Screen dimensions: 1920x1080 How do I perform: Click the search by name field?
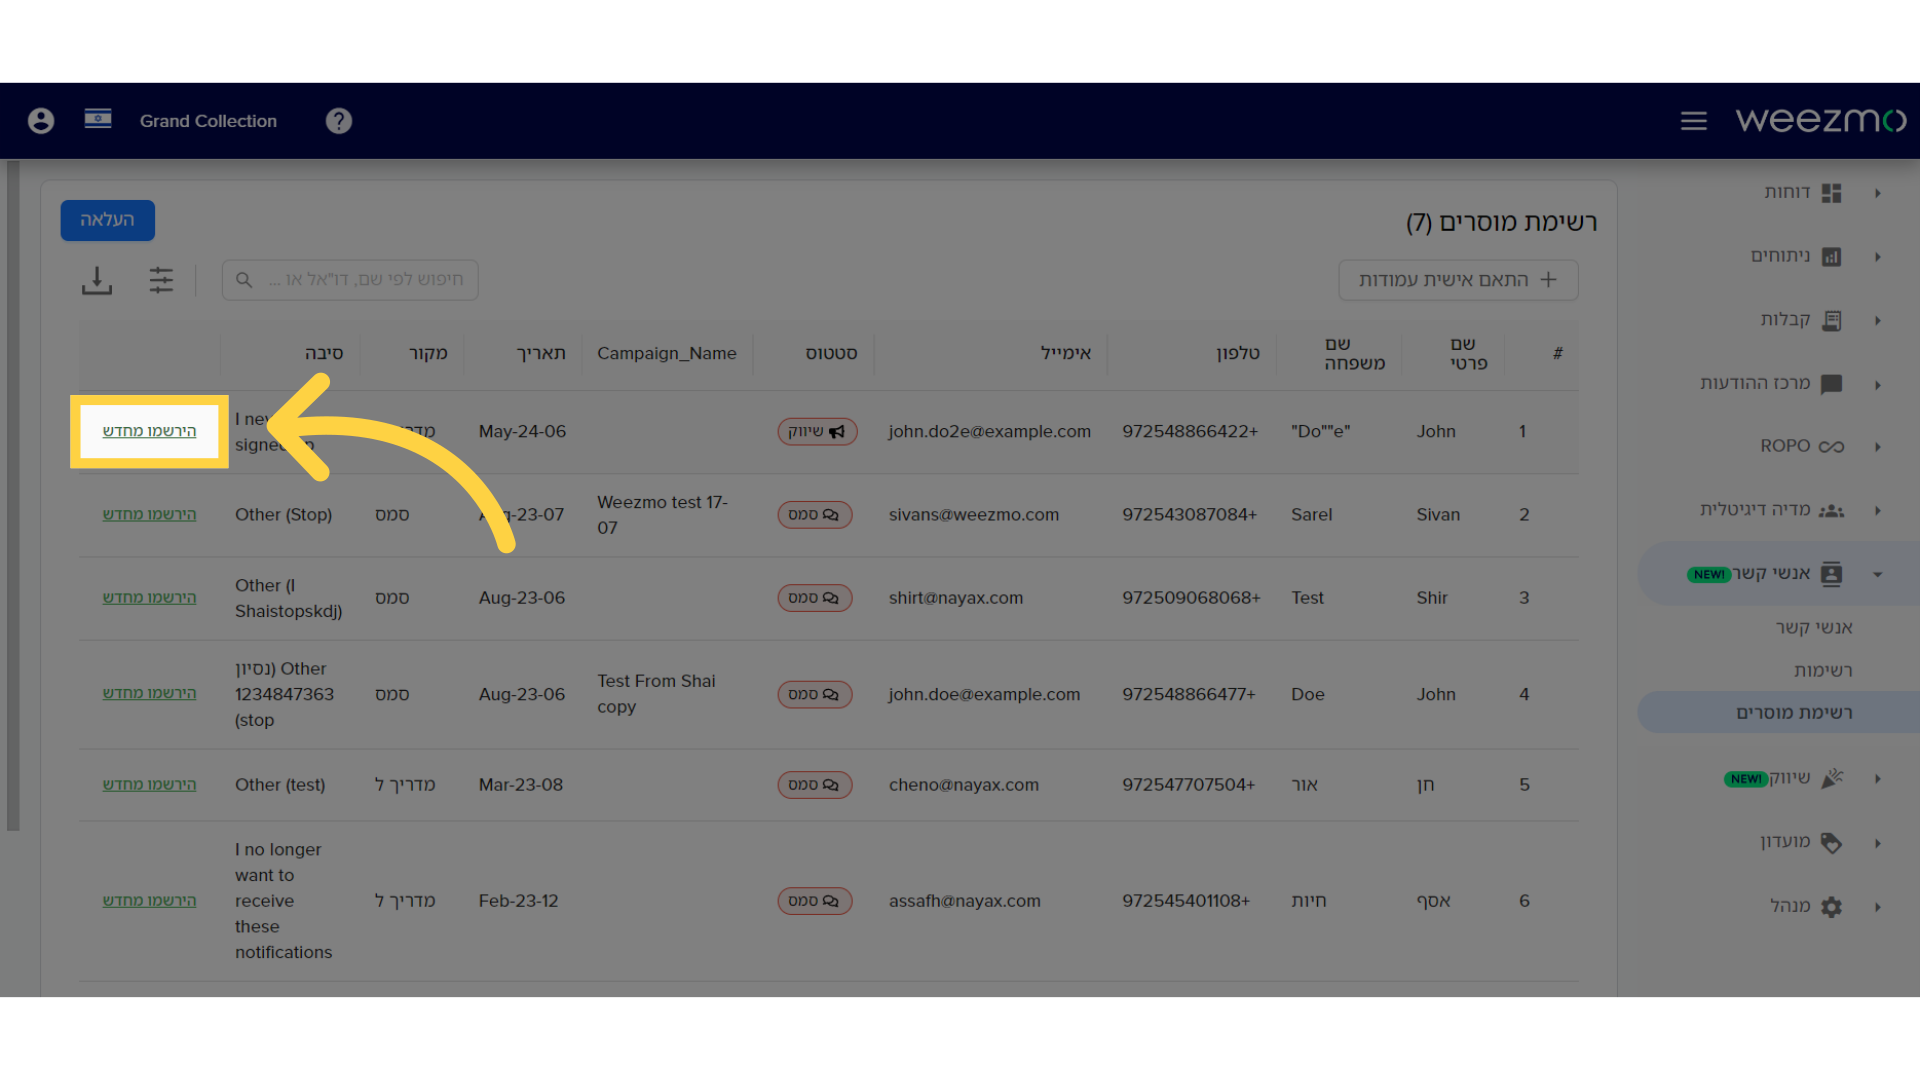(350, 280)
